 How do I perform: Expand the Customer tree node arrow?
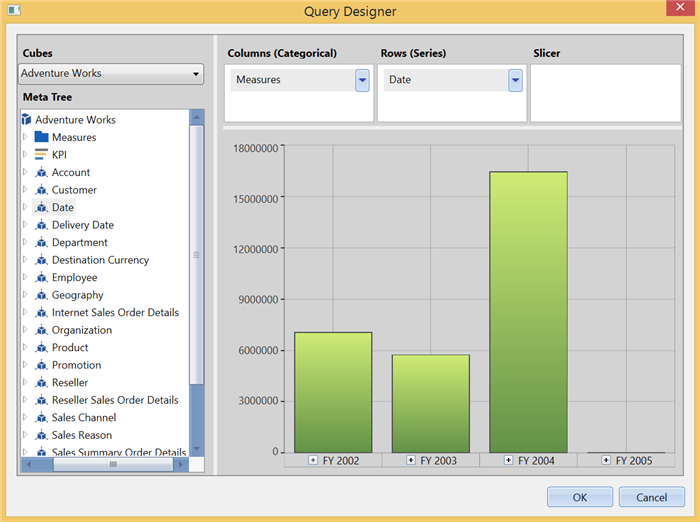click(x=25, y=189)
